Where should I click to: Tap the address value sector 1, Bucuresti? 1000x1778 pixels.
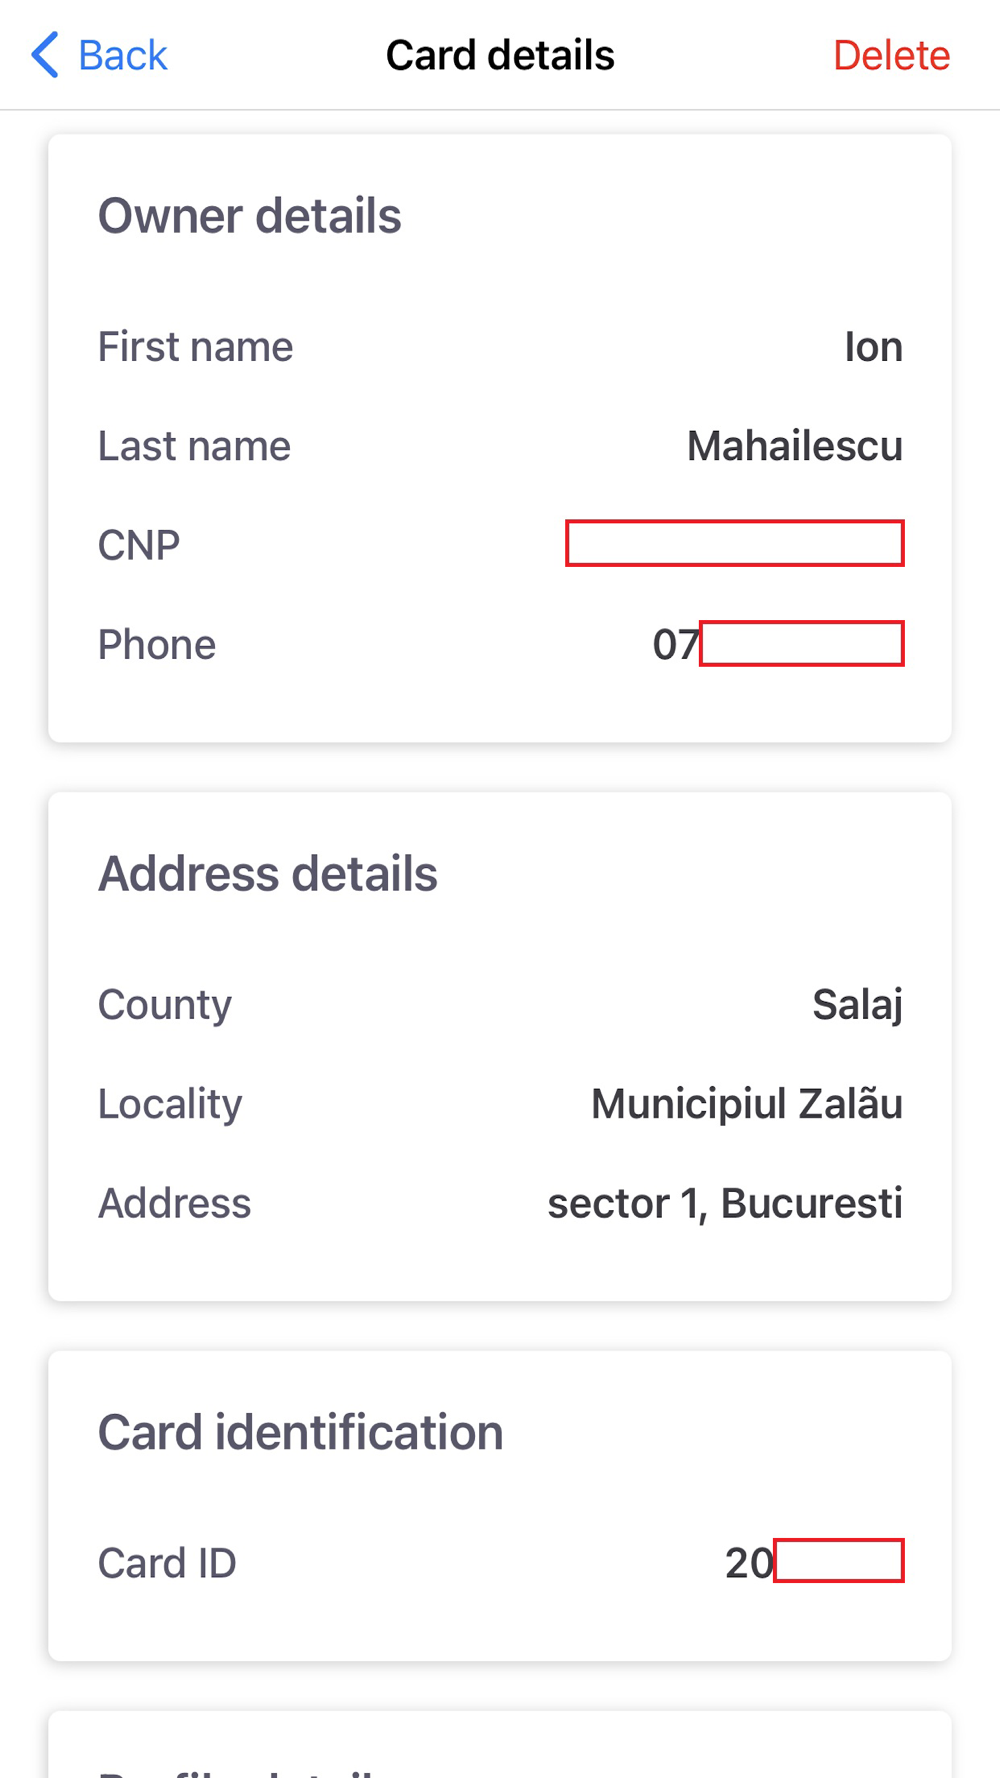click(x=724, y=1203)
